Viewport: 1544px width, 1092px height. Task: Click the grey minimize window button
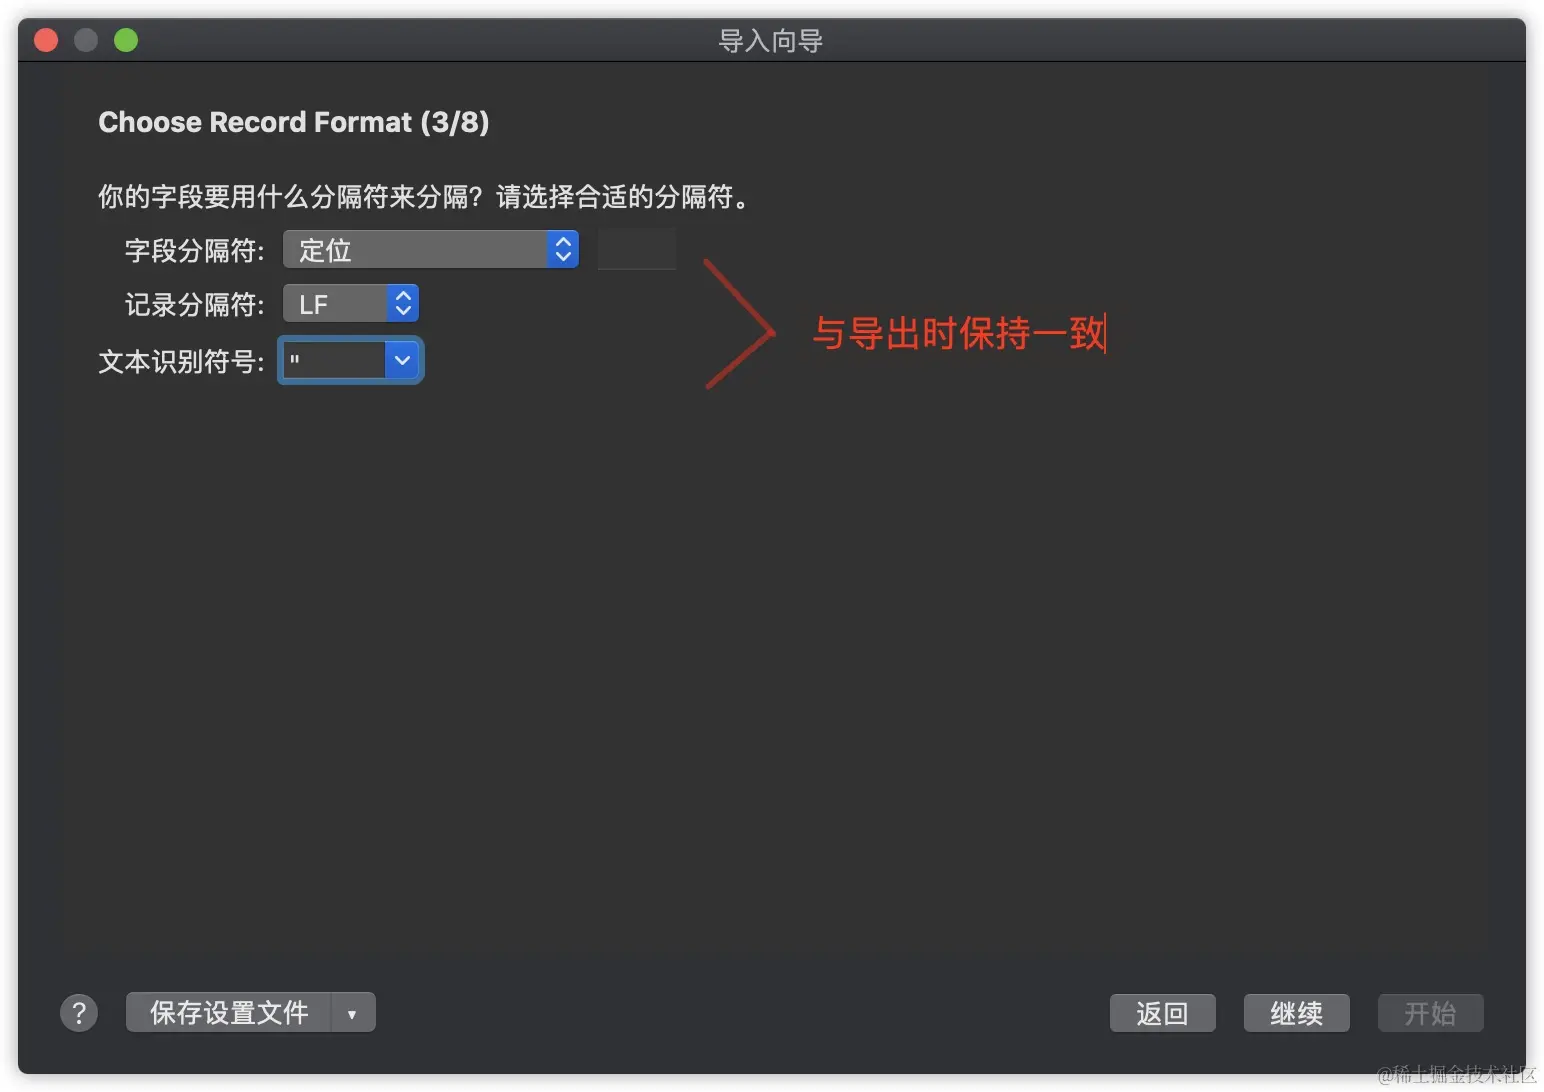click(x=86, y=40)
